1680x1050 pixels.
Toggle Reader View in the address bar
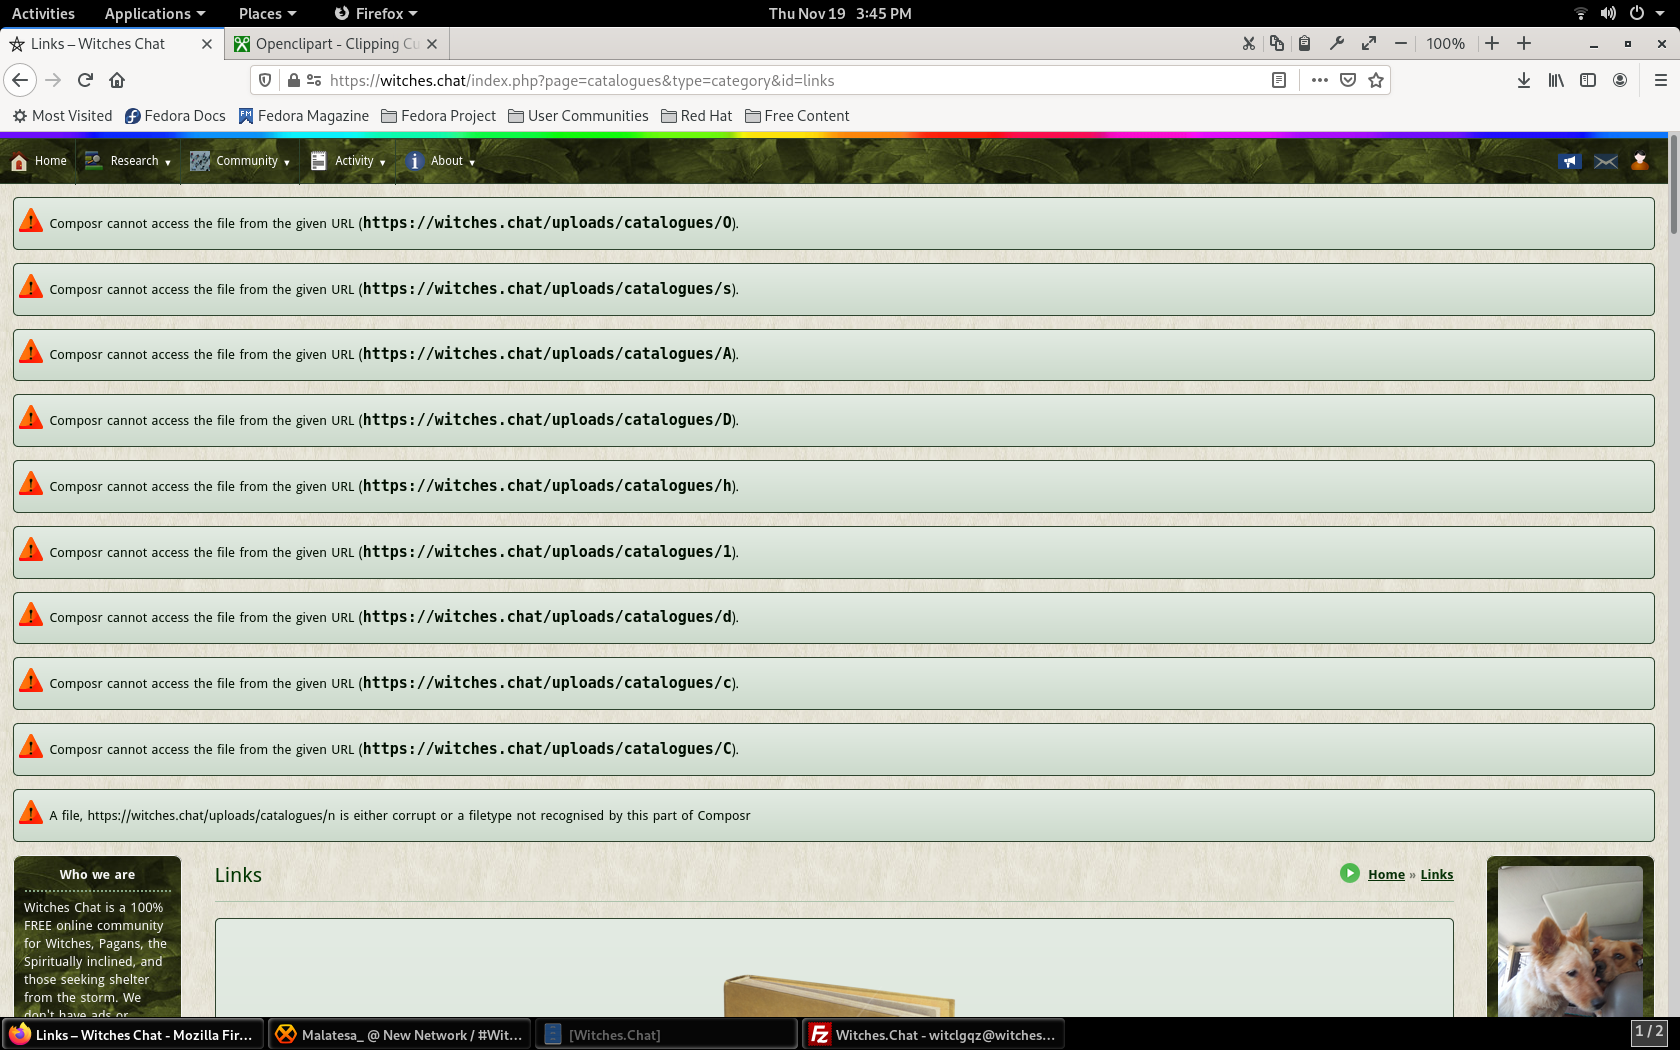pyautogui.click(x=1279, y=80)
